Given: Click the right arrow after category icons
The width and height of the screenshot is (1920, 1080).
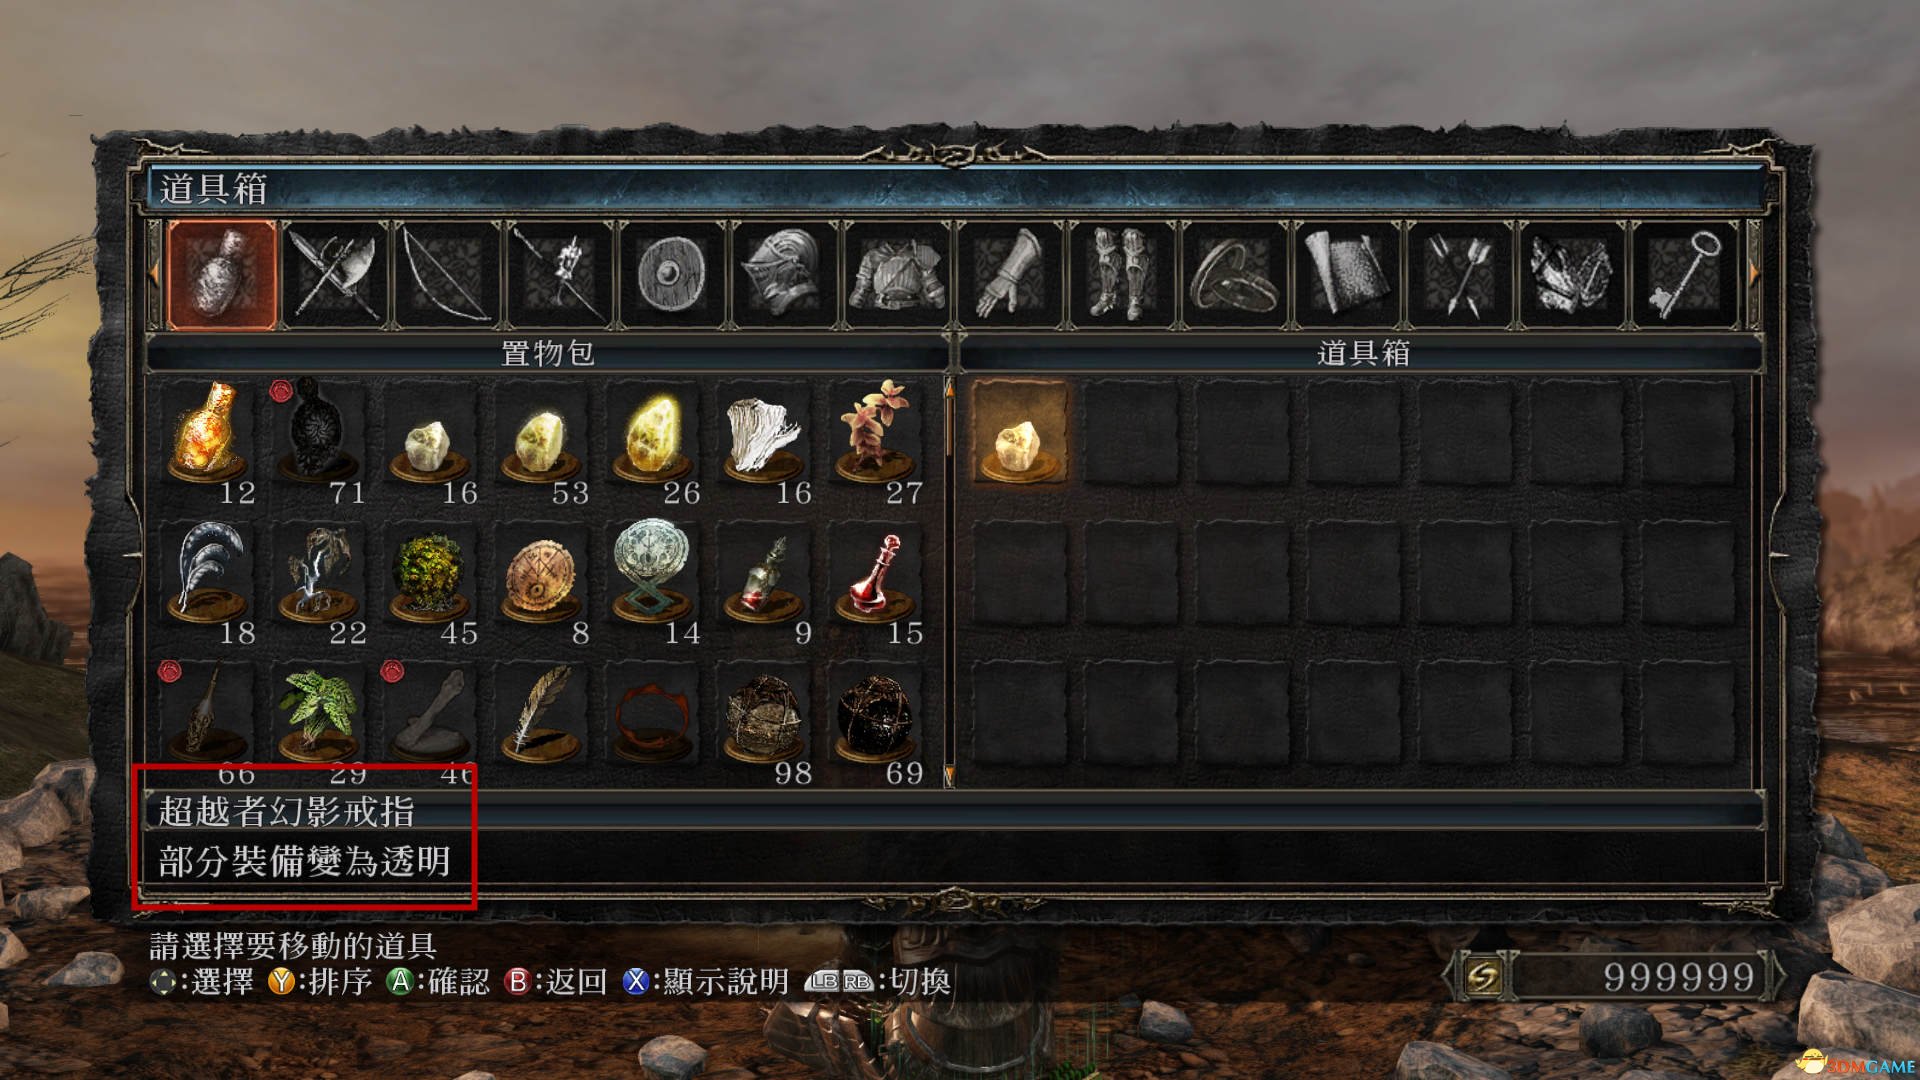Looking at the screenshot, I should pyautogui.click(x=1754, y=274).
